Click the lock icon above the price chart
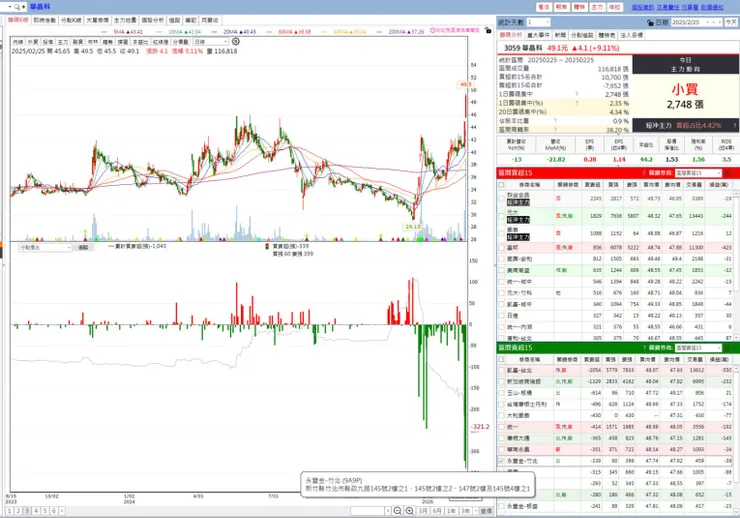The width and height of the screenshot is (740, 518). [488, 30]
